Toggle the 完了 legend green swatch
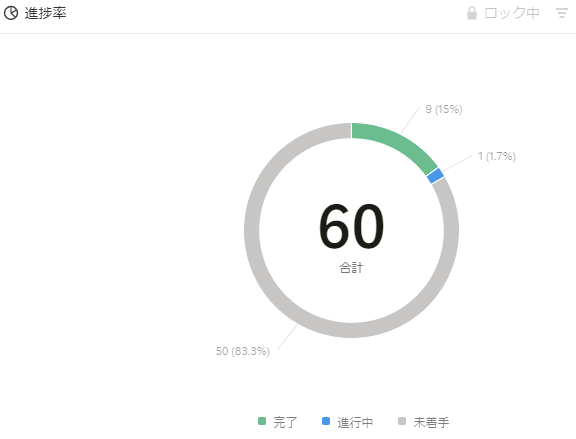This screenshot has width=576, height=439. (262, 421)
